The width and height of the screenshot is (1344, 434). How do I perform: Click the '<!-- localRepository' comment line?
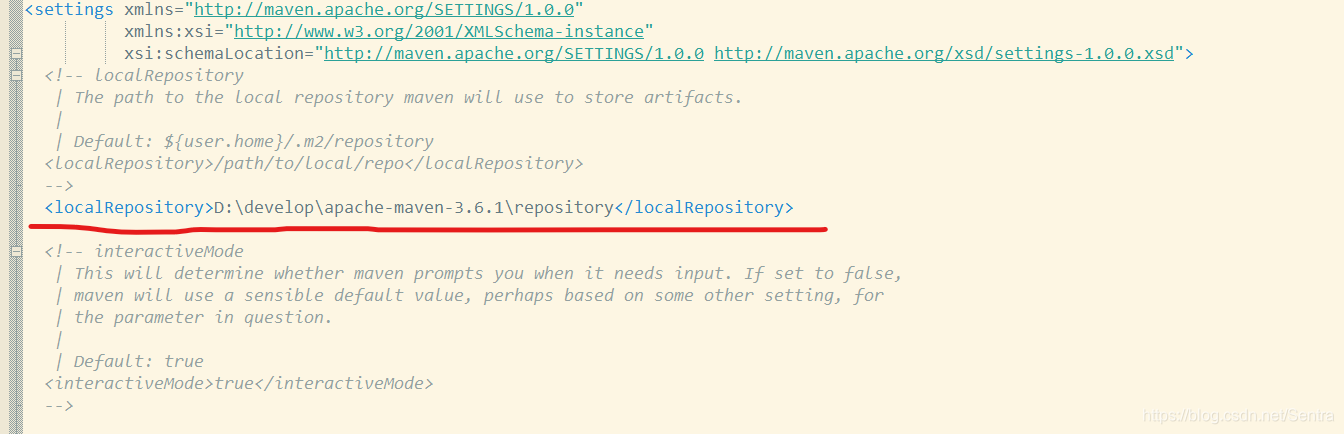[144, 75]
